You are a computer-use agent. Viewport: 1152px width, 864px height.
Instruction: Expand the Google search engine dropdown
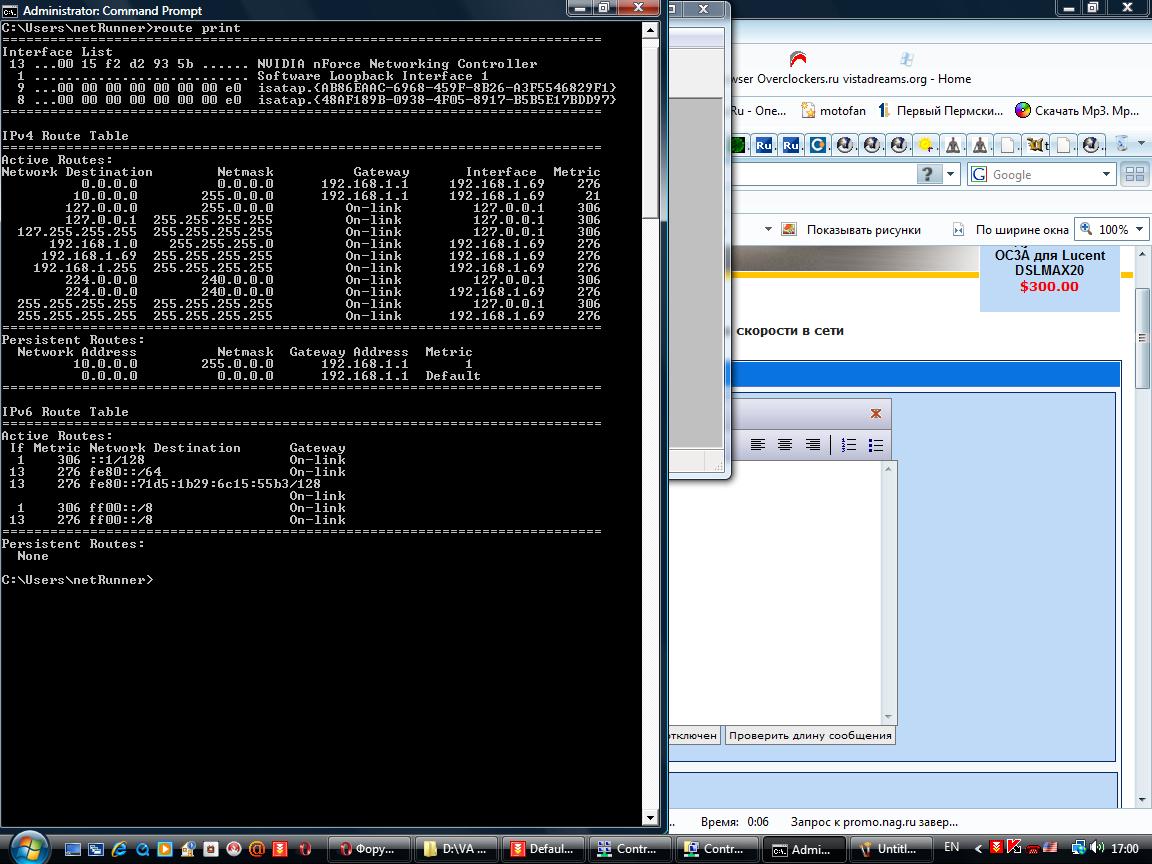coord(1106,174)
